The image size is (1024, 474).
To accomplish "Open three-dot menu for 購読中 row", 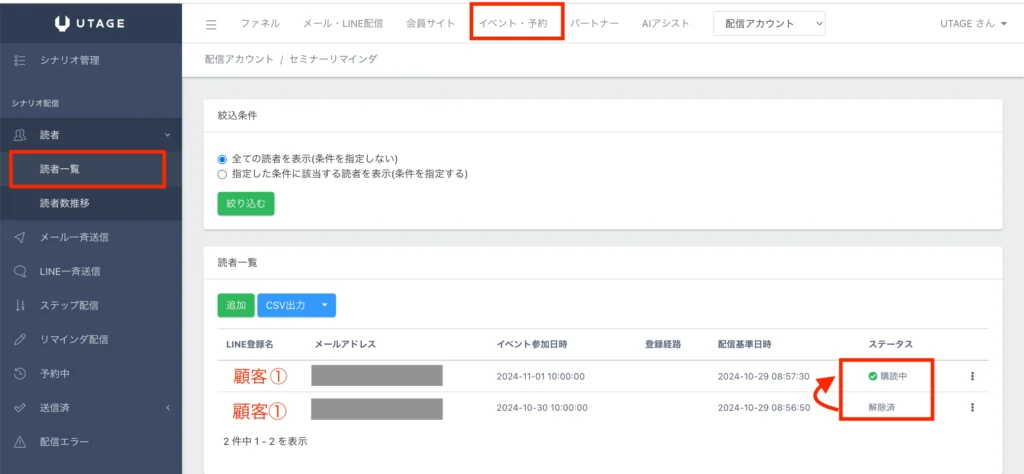I will (x=972, y=376).
